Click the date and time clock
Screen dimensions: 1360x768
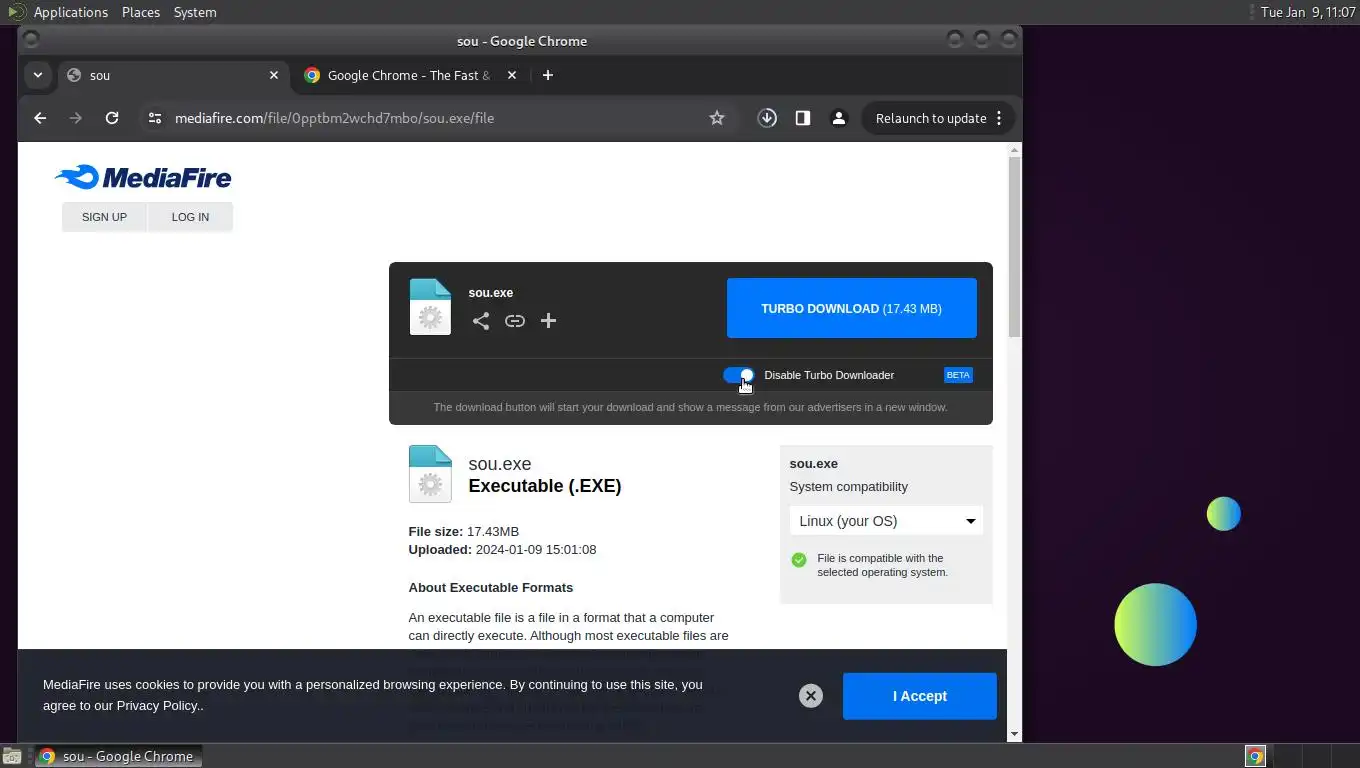coord(1308,12)
